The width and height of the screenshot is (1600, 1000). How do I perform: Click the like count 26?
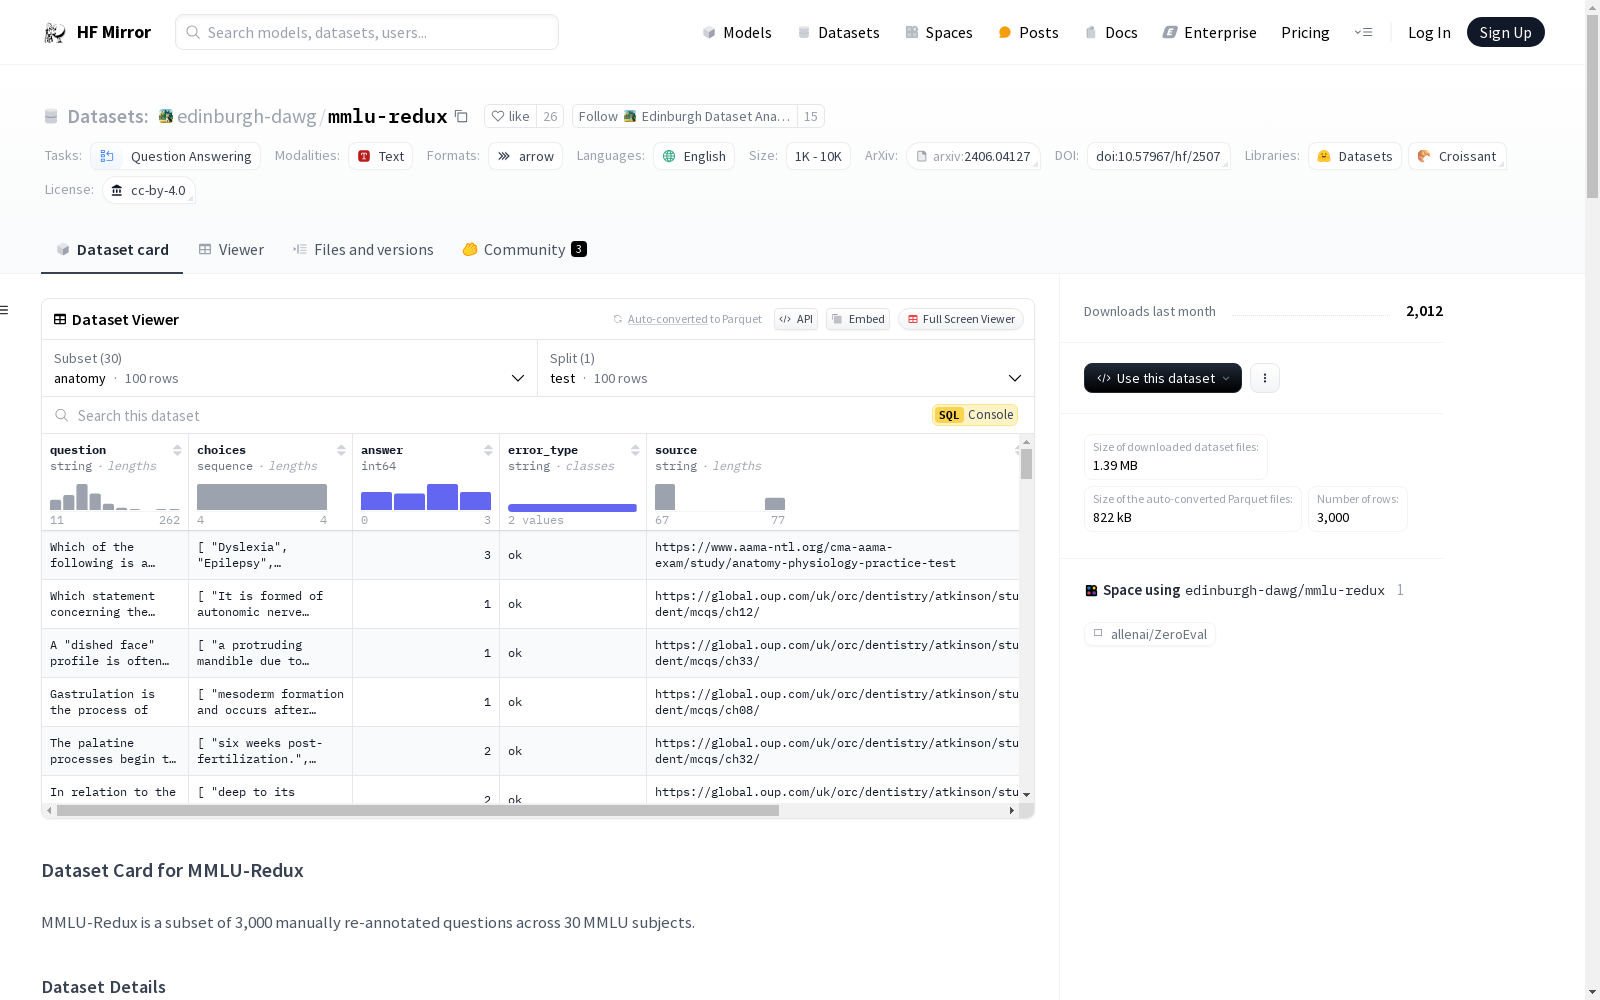click(x=550, y=116)
